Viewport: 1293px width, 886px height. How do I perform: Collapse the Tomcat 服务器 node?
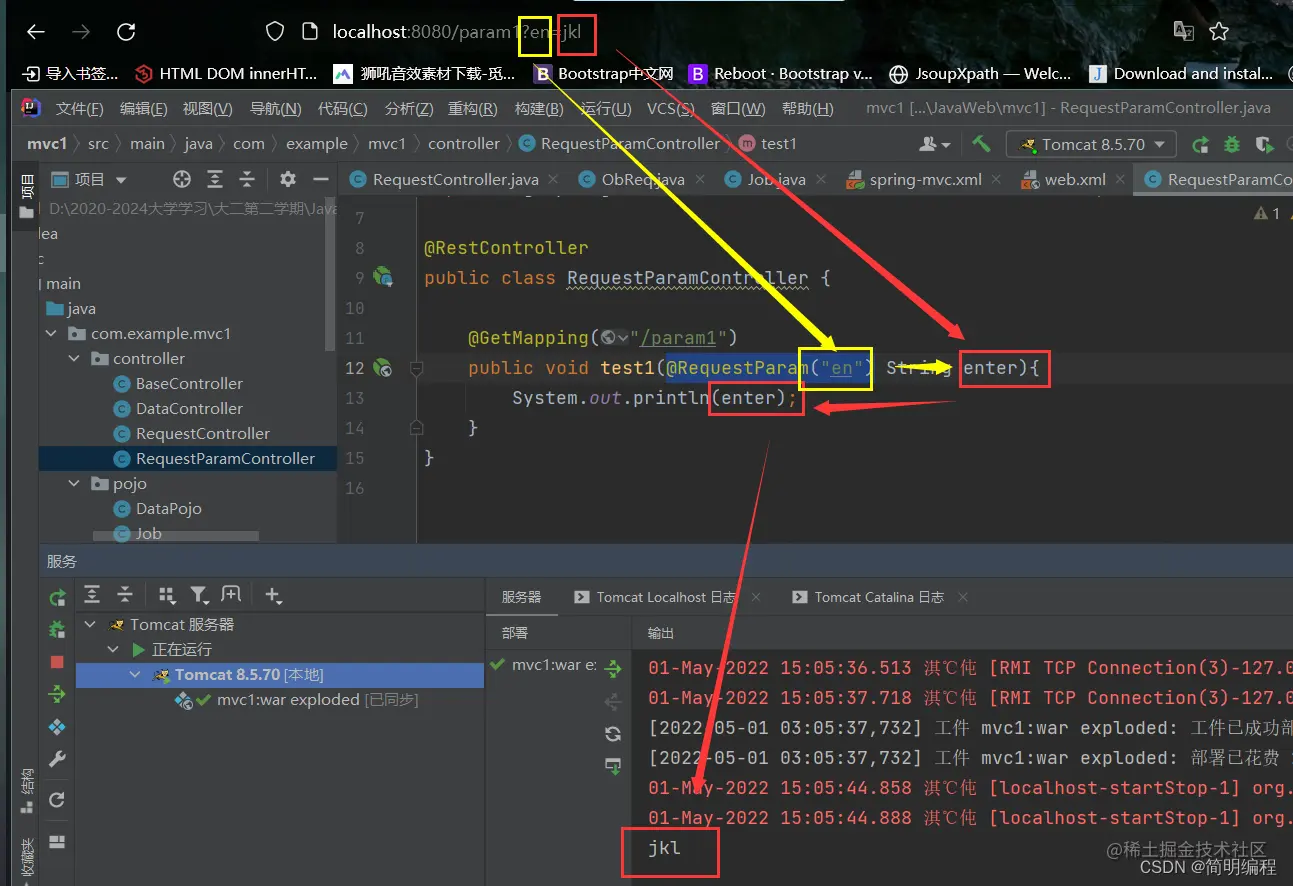tap(91, 624)
